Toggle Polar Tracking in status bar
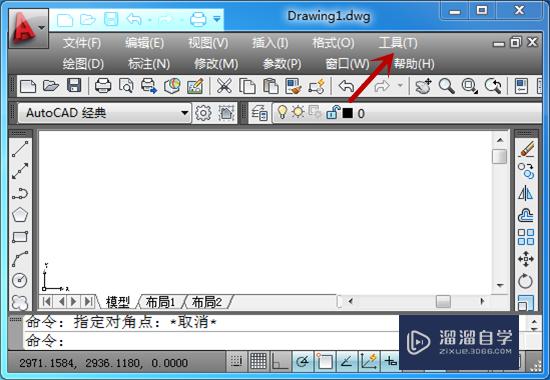This screenshot has height=380, width=550. tap(302, 361)
